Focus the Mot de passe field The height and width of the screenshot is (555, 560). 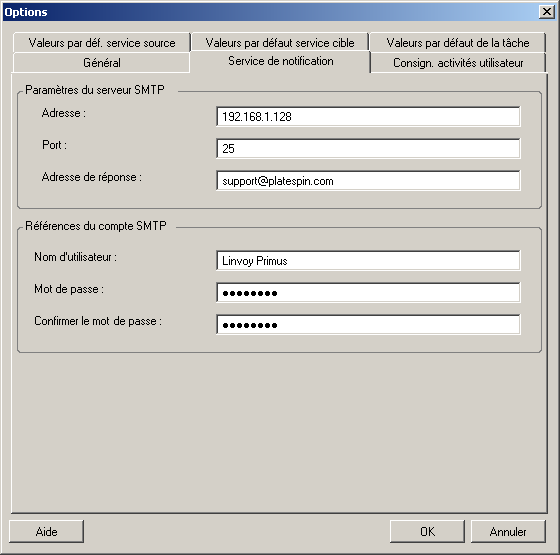click(368, 293)
